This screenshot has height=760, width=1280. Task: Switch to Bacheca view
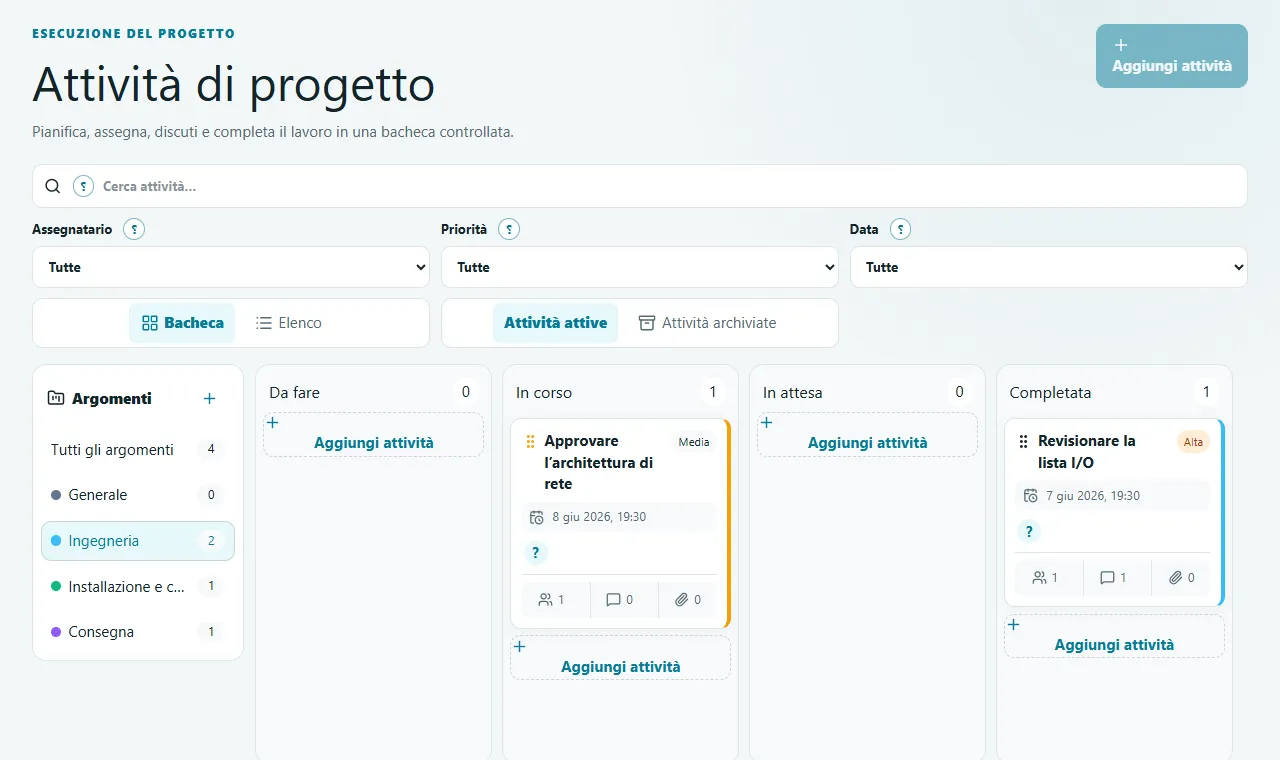coord(182,323)
